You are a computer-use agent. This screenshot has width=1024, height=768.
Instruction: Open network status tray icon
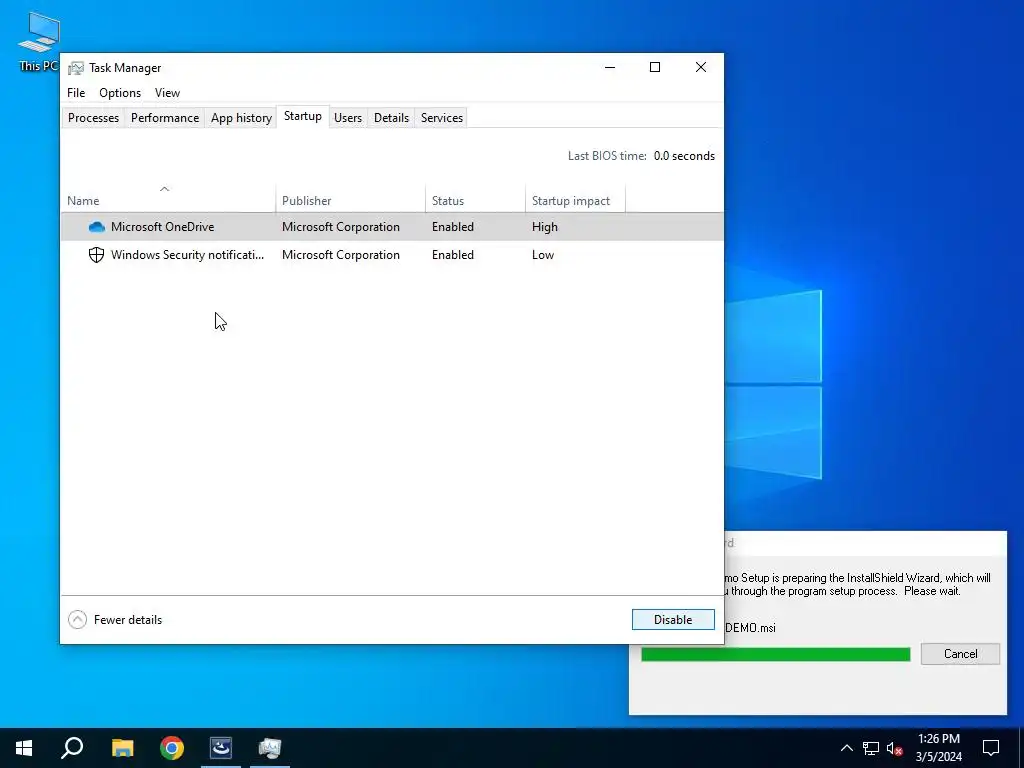click(x=871, y=748)
